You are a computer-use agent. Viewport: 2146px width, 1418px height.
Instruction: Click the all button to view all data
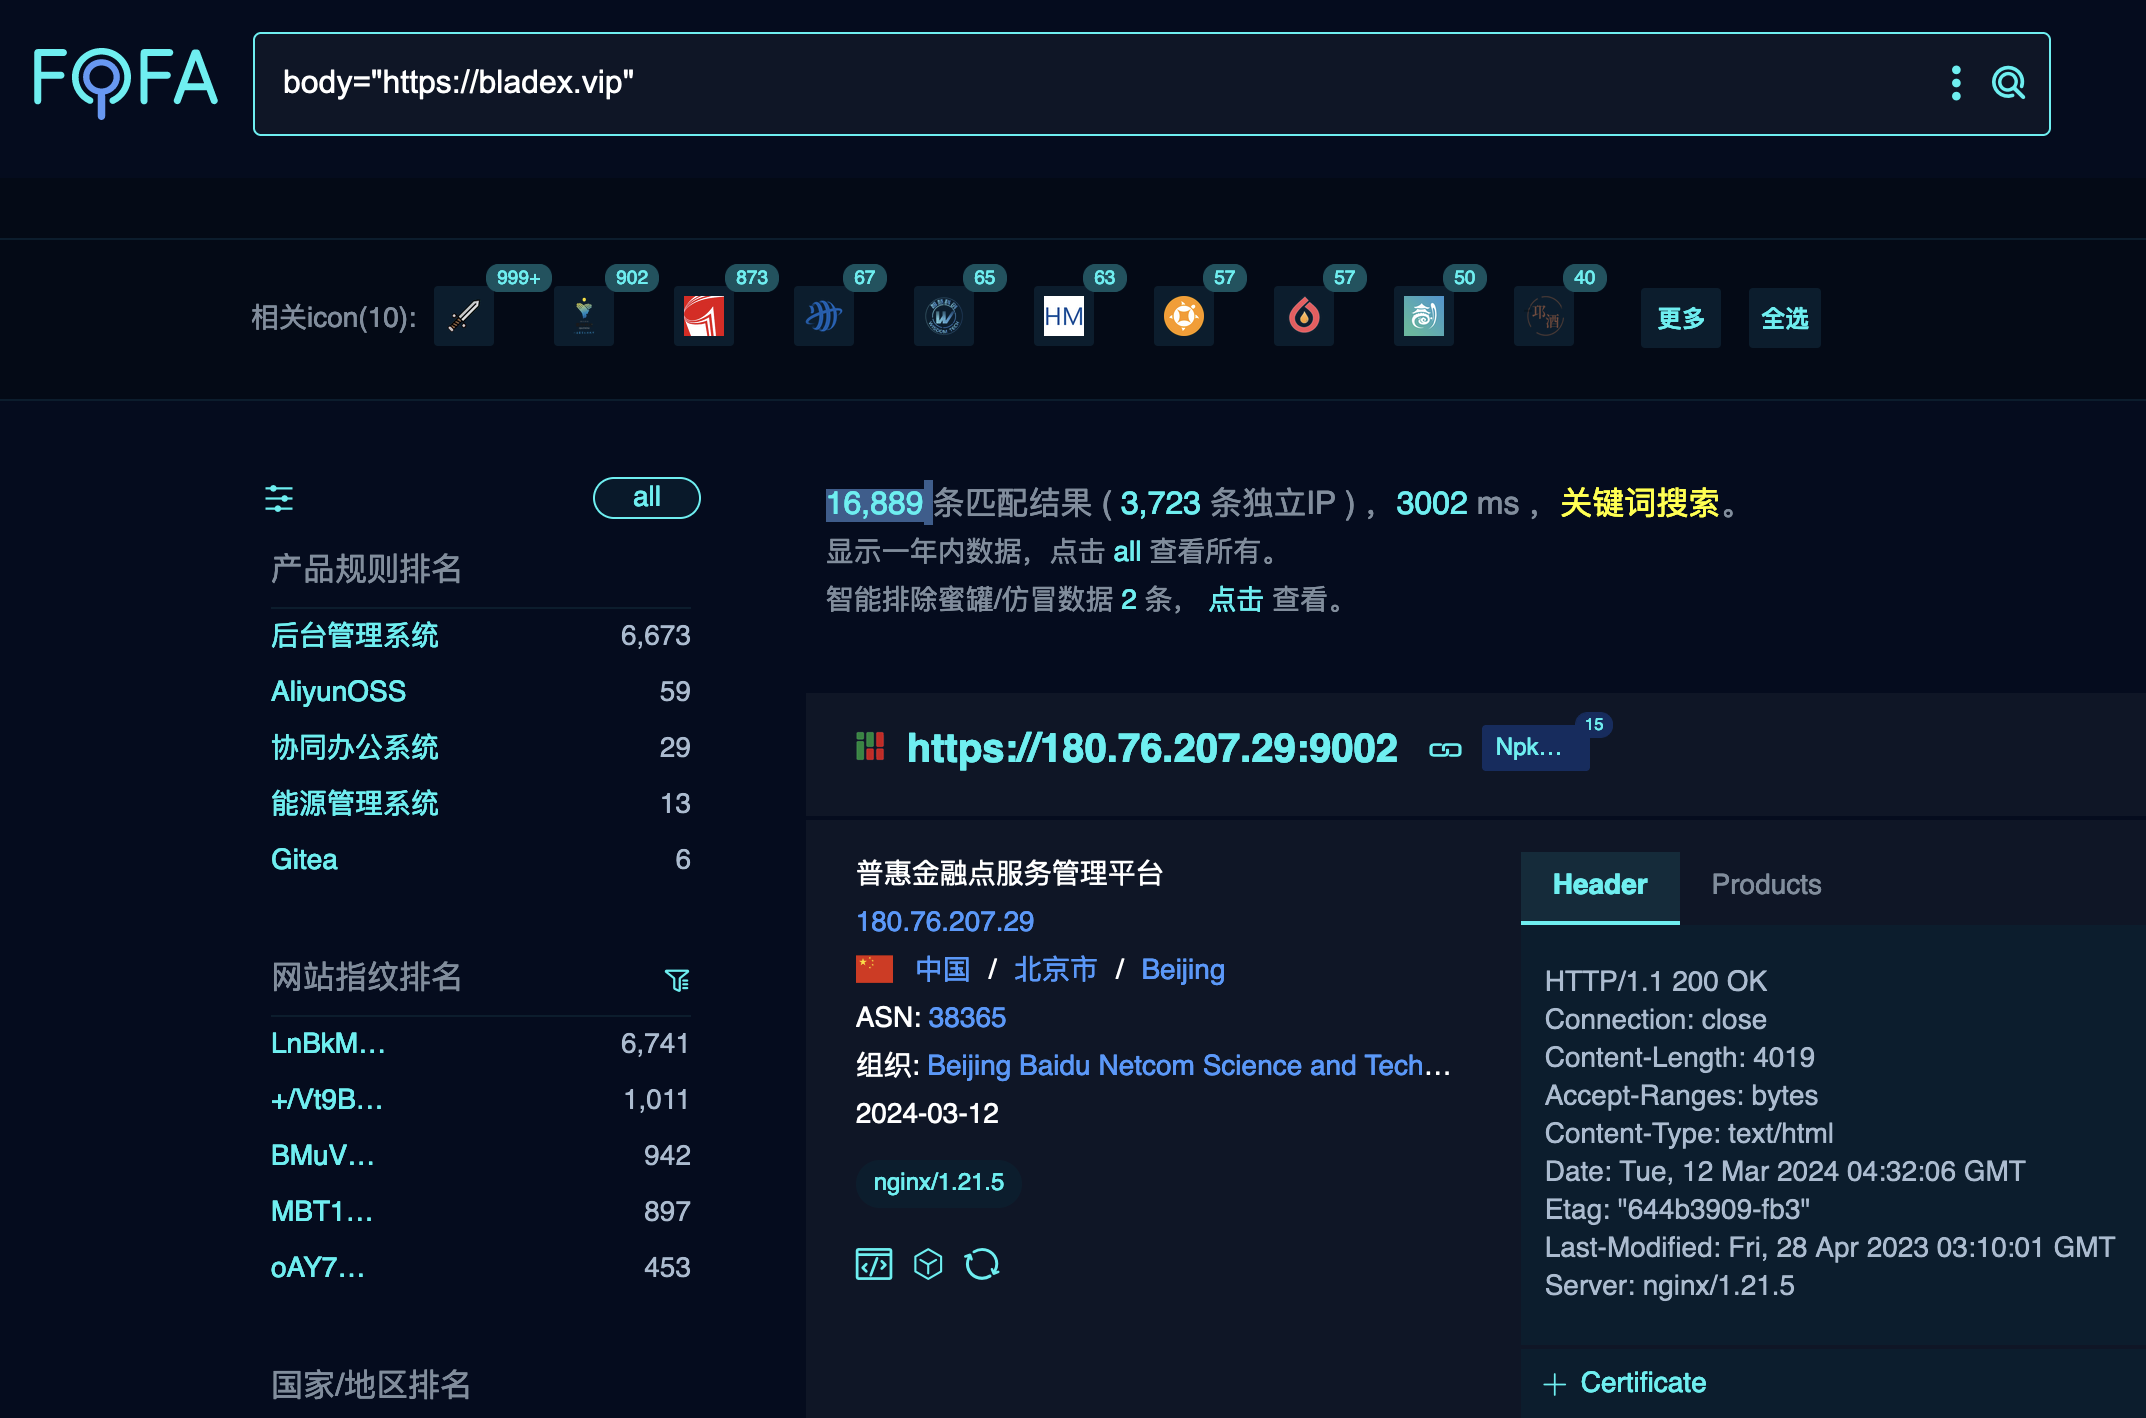646,497
